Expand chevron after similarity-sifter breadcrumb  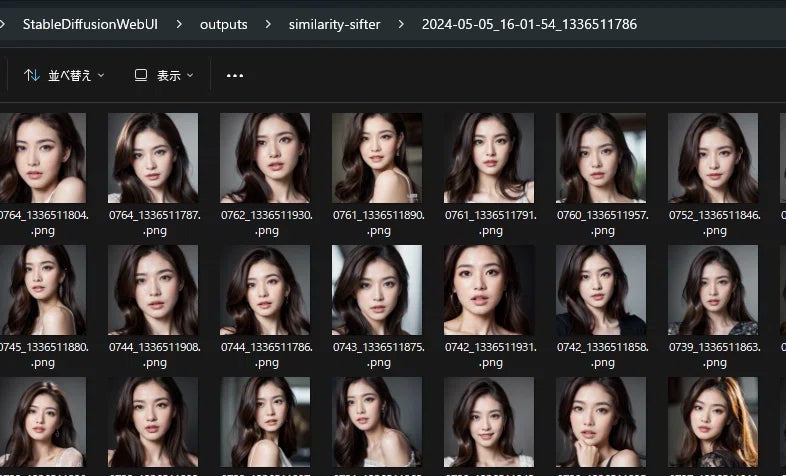click(x=401, y=24)
